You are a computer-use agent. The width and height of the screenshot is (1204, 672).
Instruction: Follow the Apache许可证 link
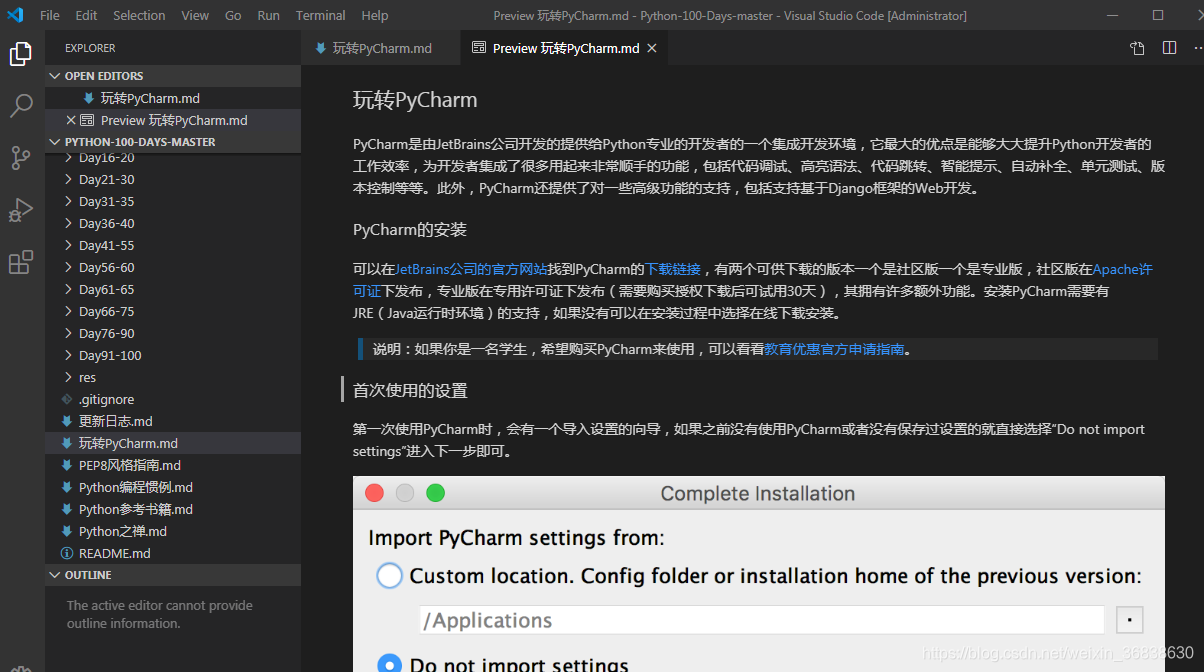[x=1122, y=269]
